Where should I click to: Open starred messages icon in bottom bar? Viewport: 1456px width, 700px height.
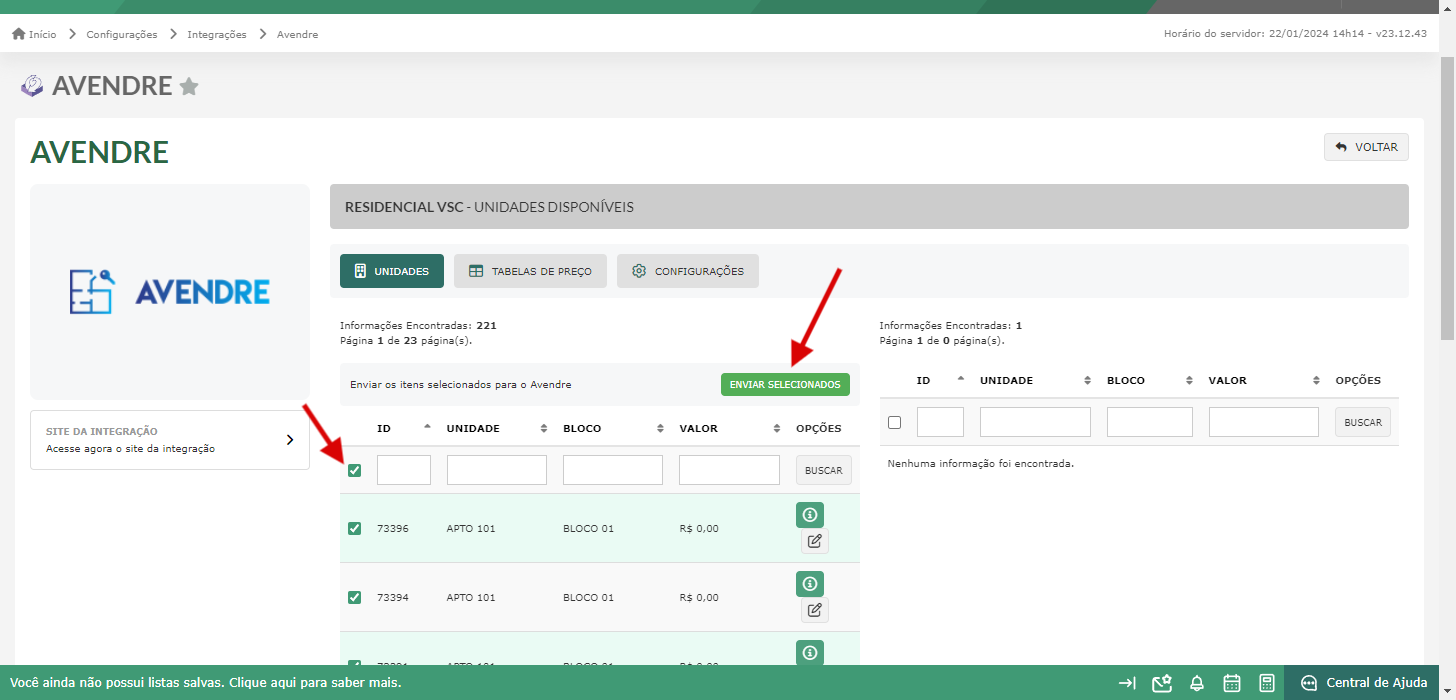click(x=1161, y=683)
